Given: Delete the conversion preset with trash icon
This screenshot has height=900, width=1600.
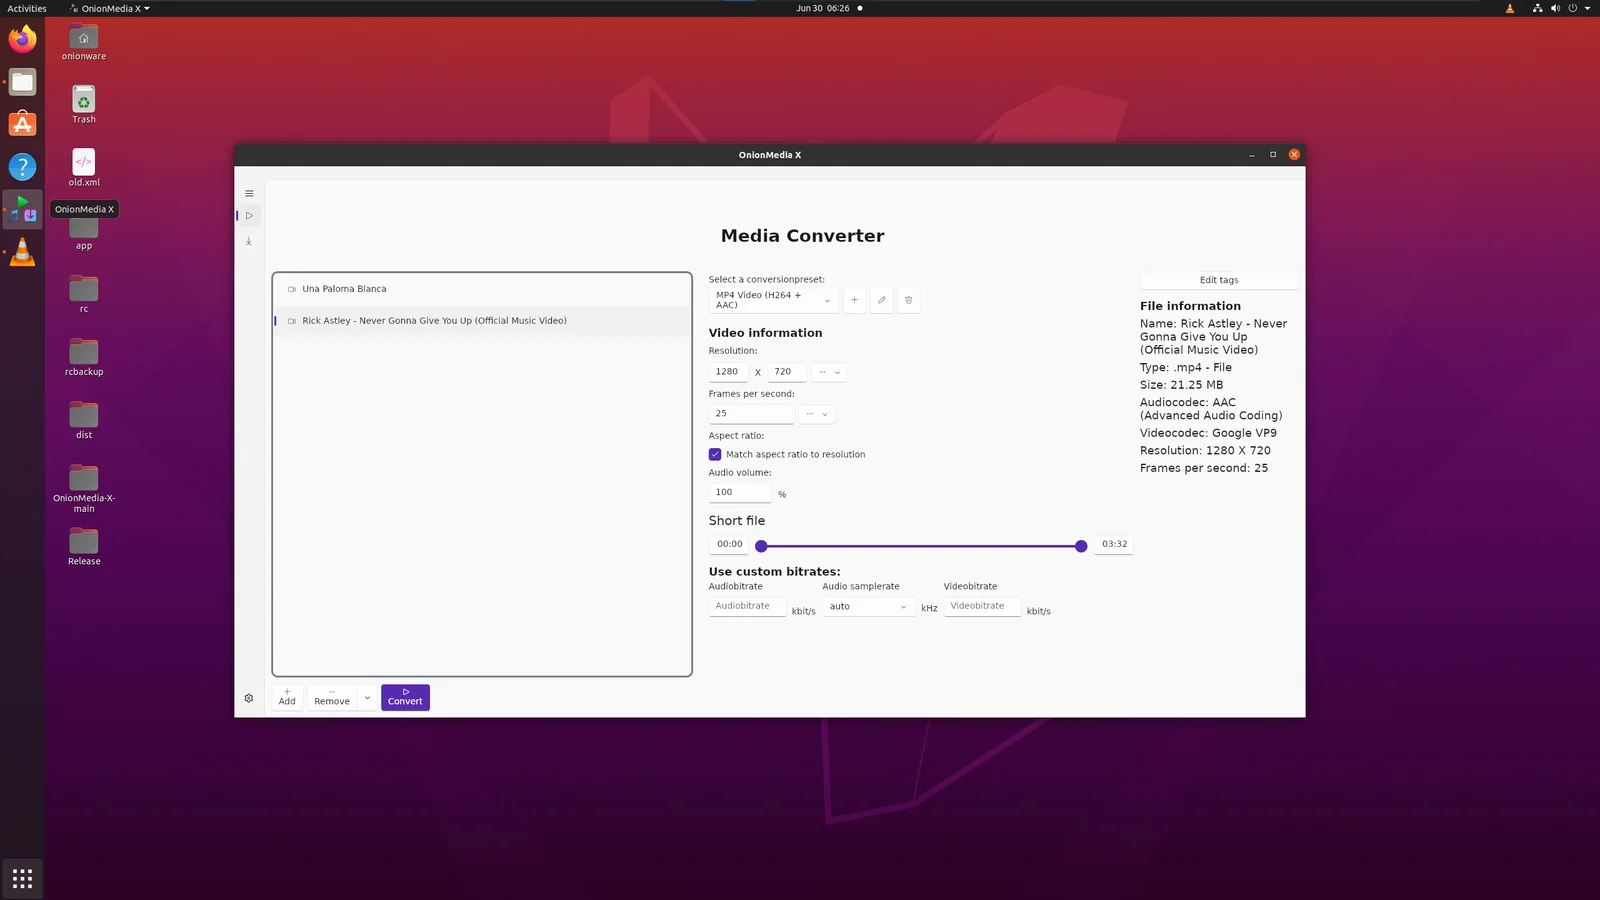Looking at the screenshot, I should coord(908,300).
